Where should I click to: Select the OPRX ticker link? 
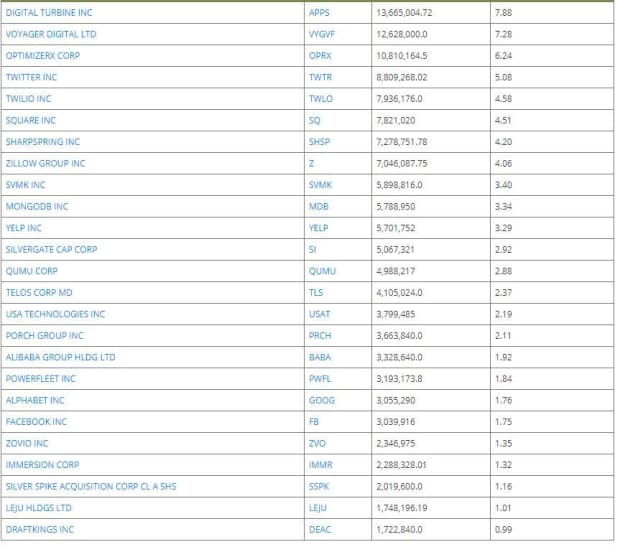click(x=320, y=56)
